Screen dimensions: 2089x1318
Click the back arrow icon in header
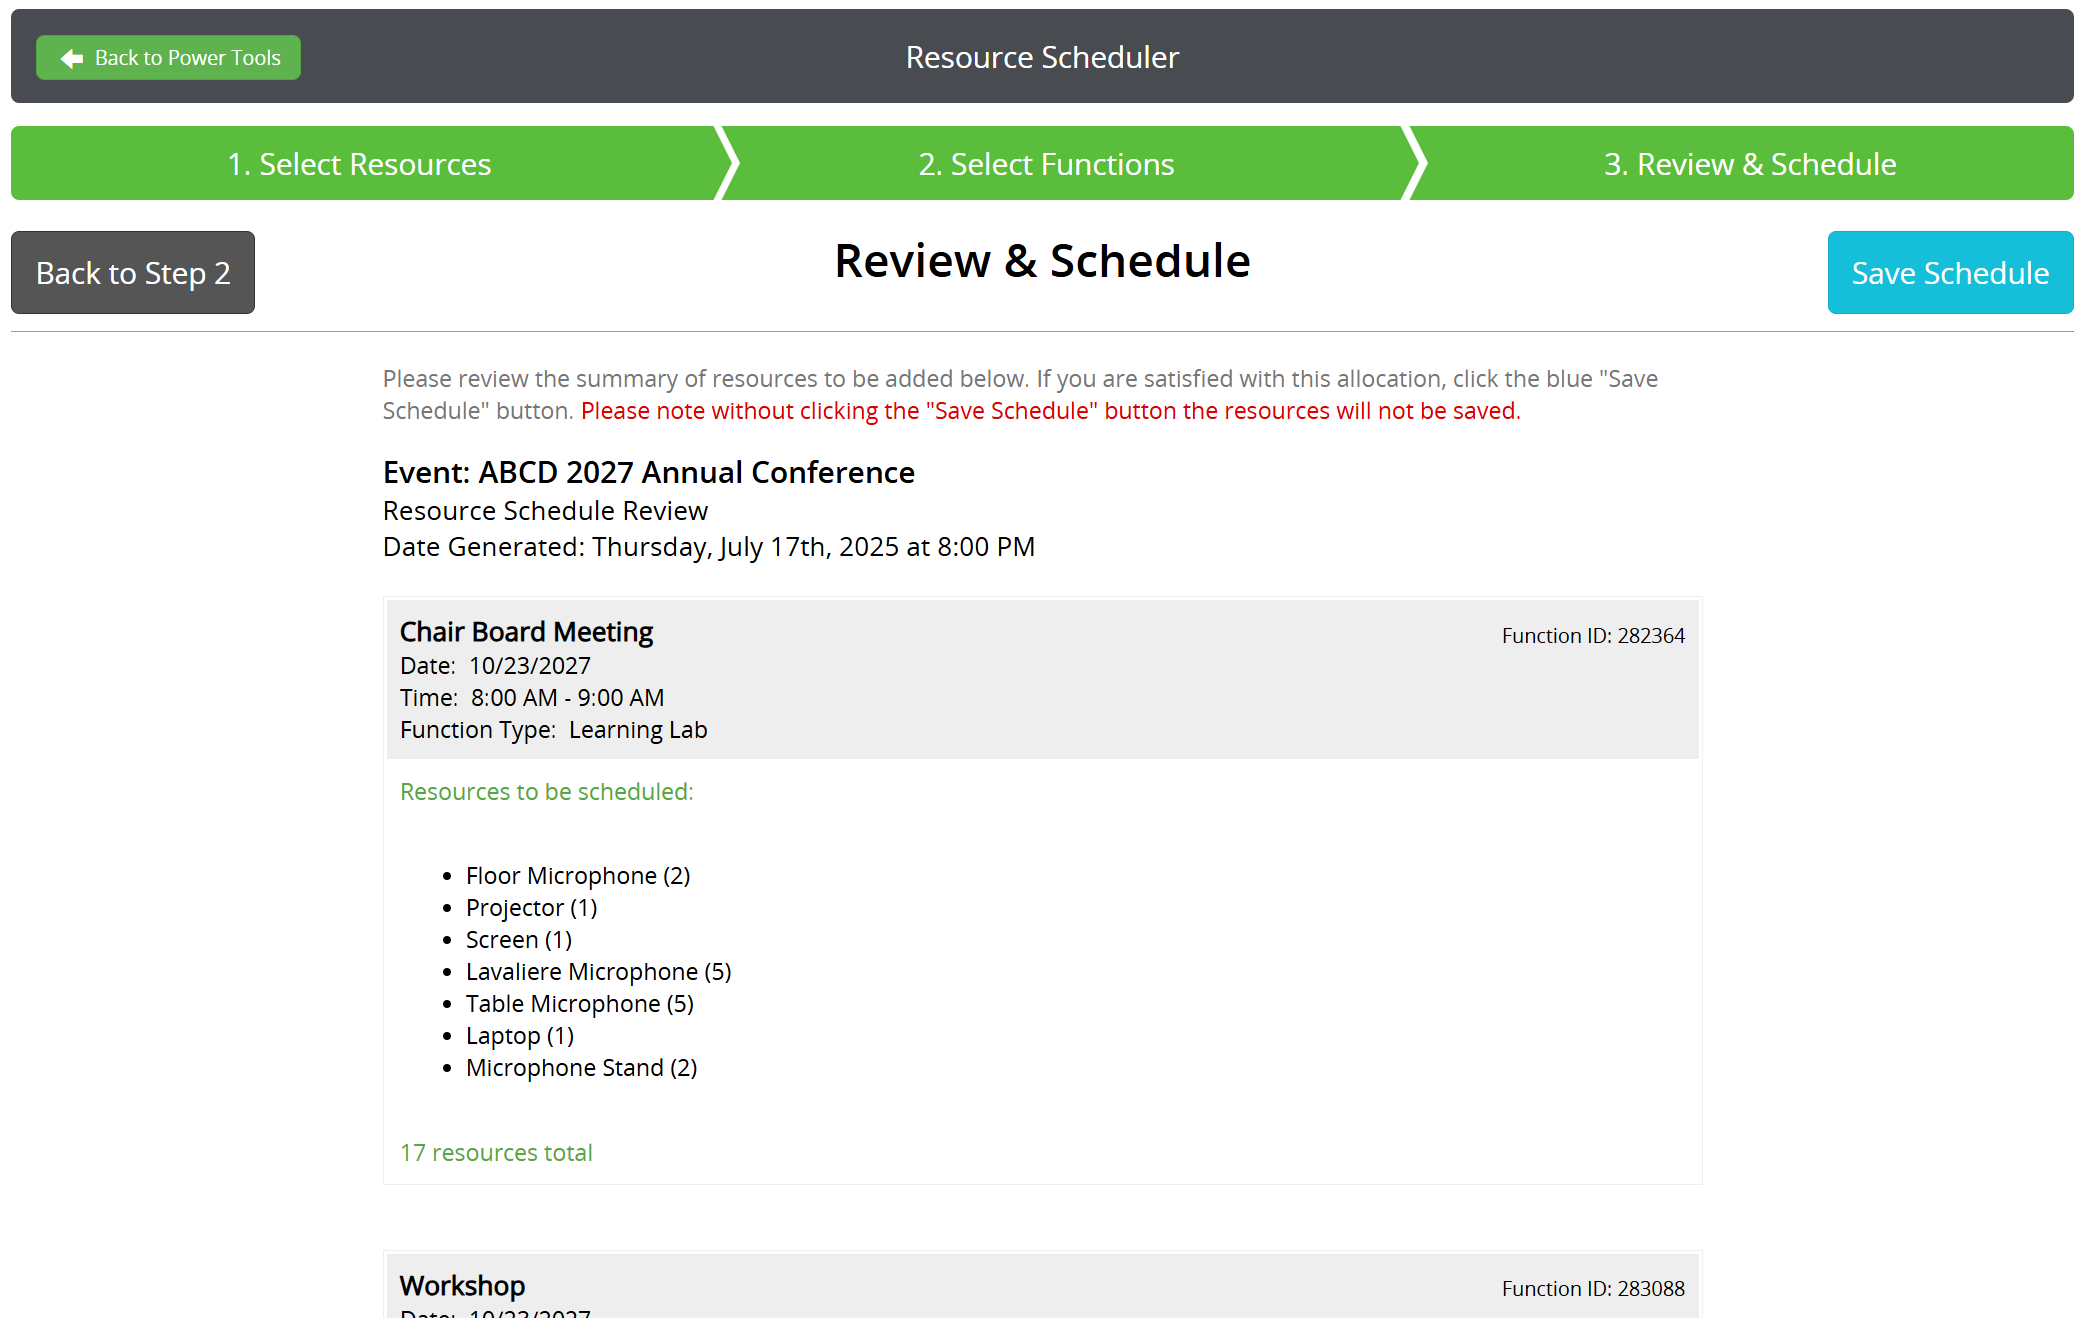point(71,58)
